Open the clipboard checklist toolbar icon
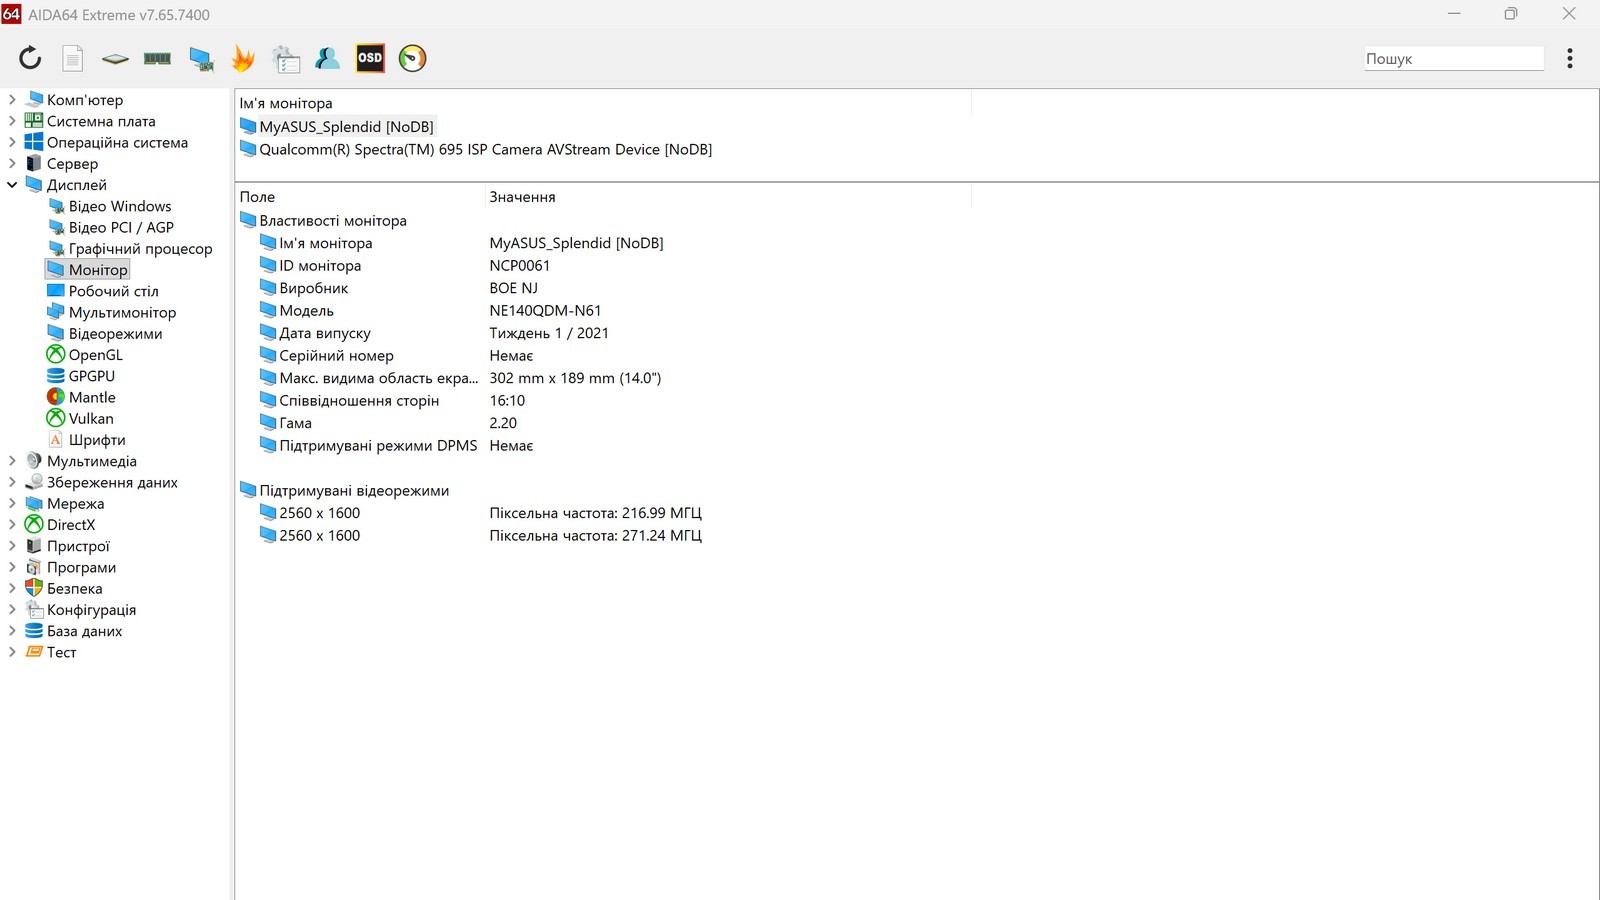This screenshot has width=1600, height=900. 286,58
